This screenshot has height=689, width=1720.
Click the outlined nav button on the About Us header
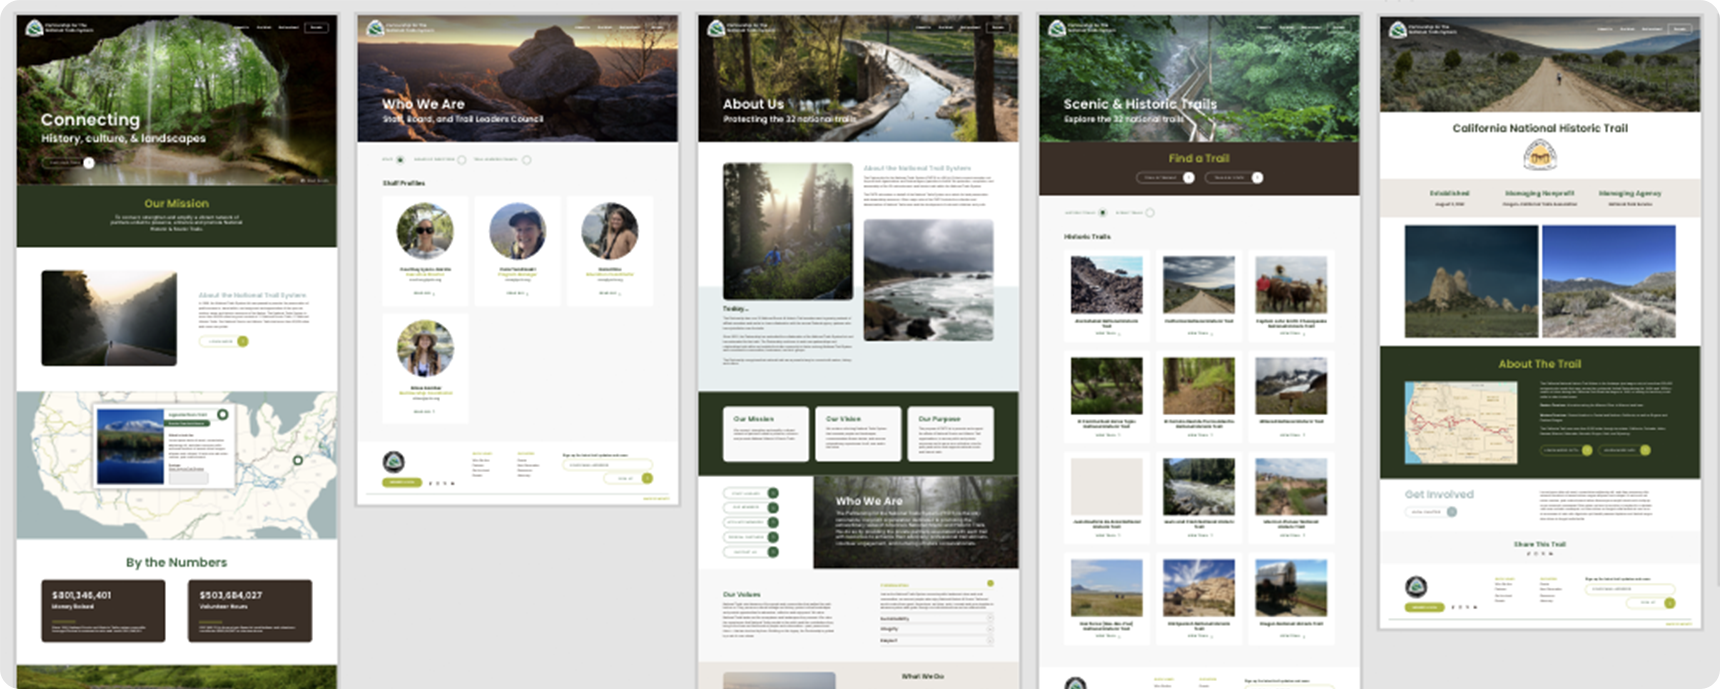998,27
